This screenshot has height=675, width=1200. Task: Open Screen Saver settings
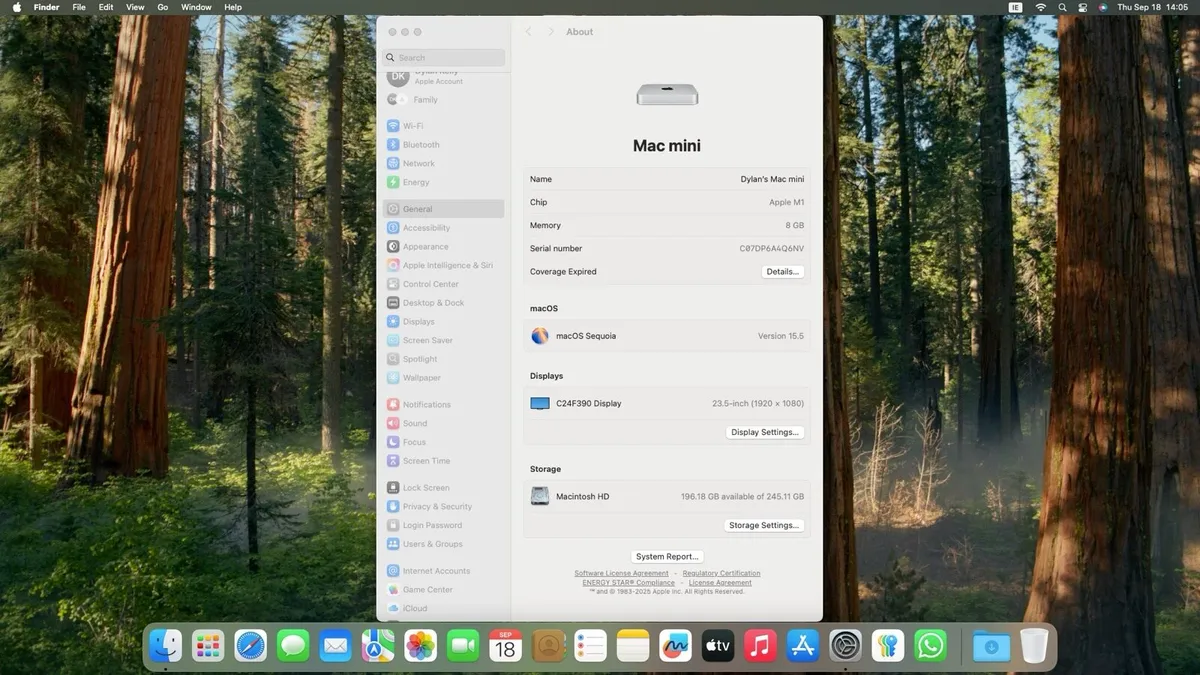point(443,340)
